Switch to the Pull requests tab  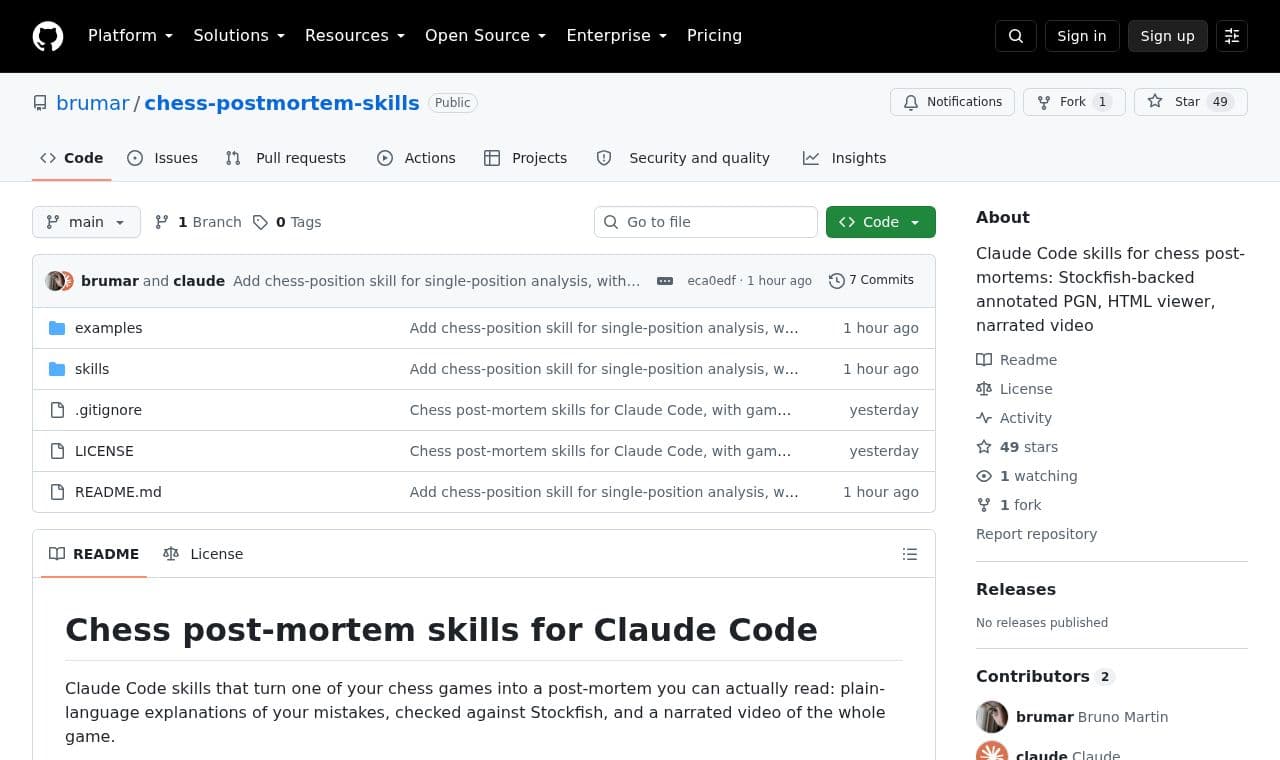tap(285, 158)
